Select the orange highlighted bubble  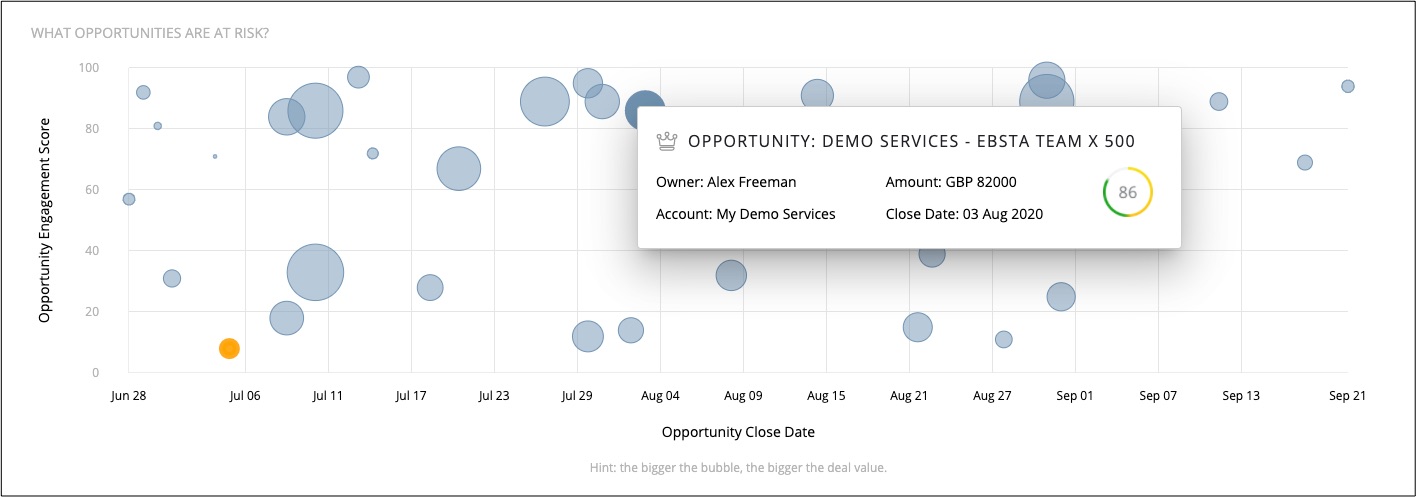point(229,349)
